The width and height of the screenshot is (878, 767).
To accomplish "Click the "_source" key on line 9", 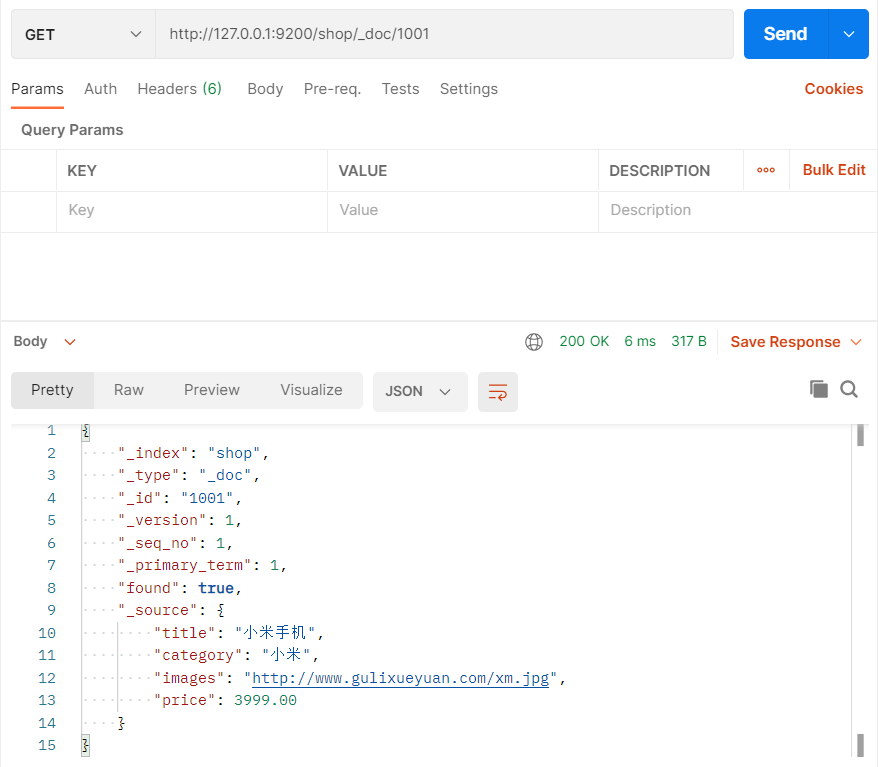I will pos(157,611).
